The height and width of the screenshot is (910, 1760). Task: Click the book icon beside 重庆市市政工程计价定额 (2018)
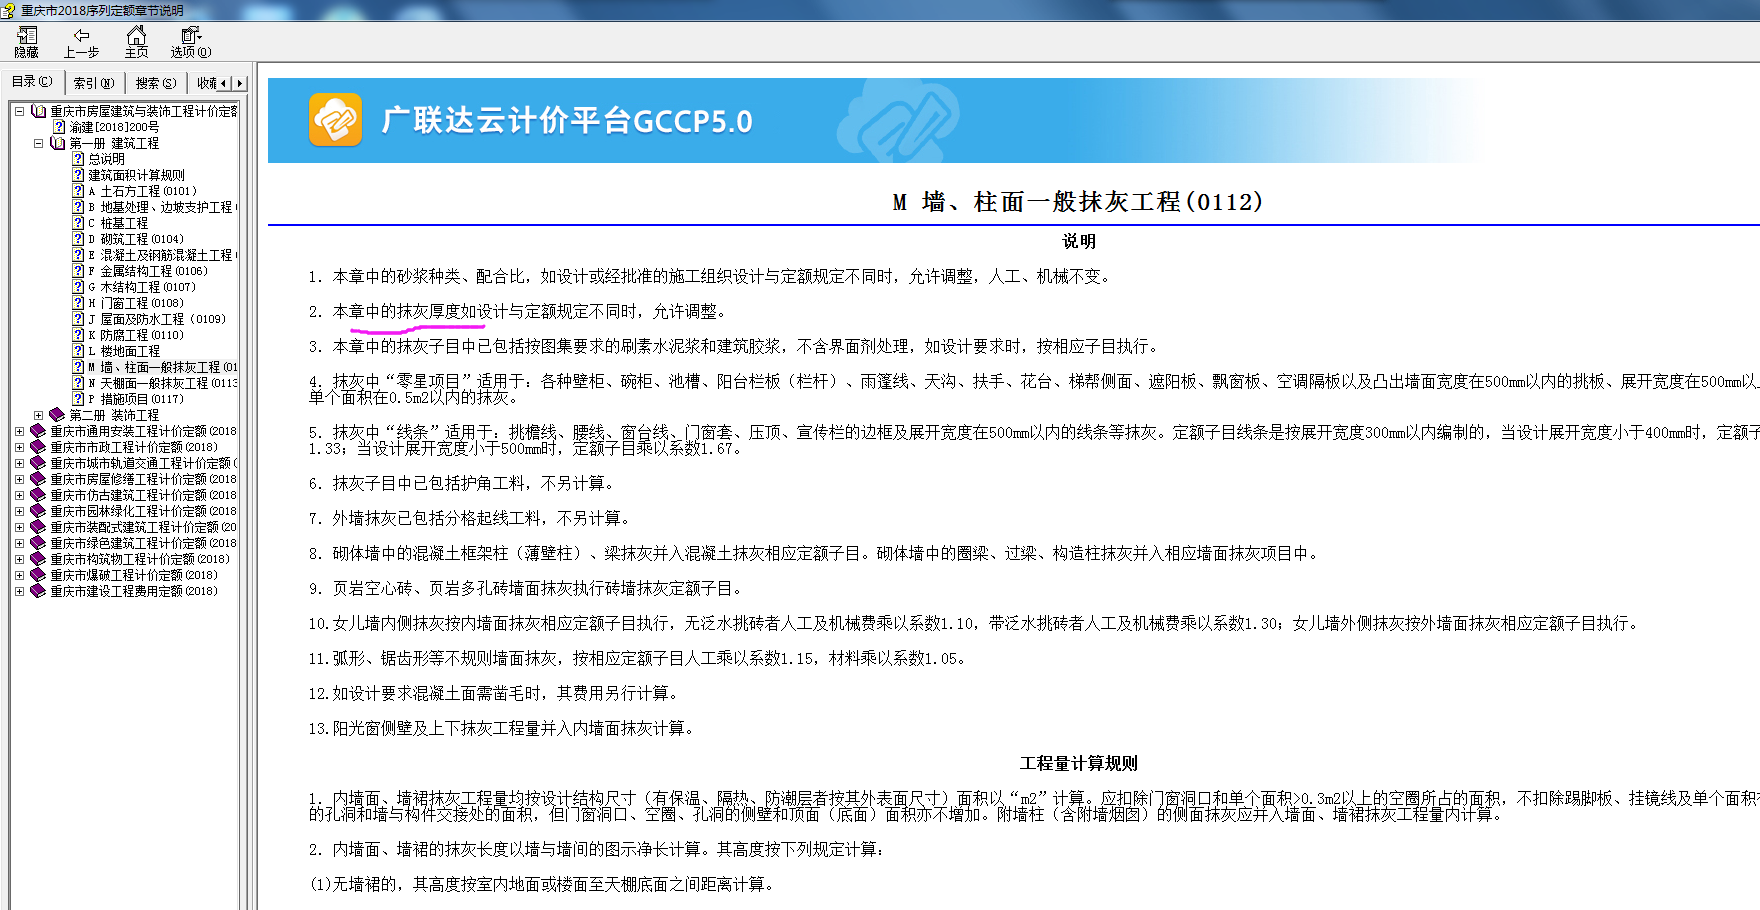(x=39, y=447)
